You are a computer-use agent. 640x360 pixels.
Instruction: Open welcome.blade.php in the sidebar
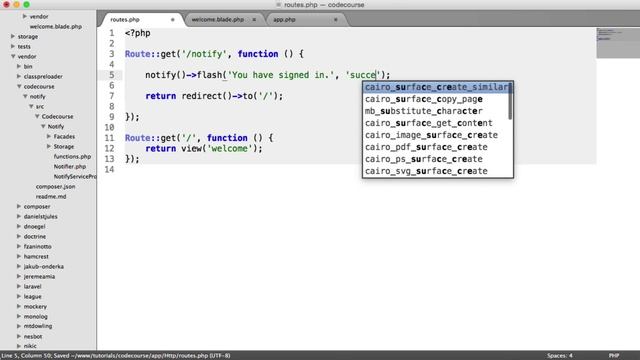point(56,27)
